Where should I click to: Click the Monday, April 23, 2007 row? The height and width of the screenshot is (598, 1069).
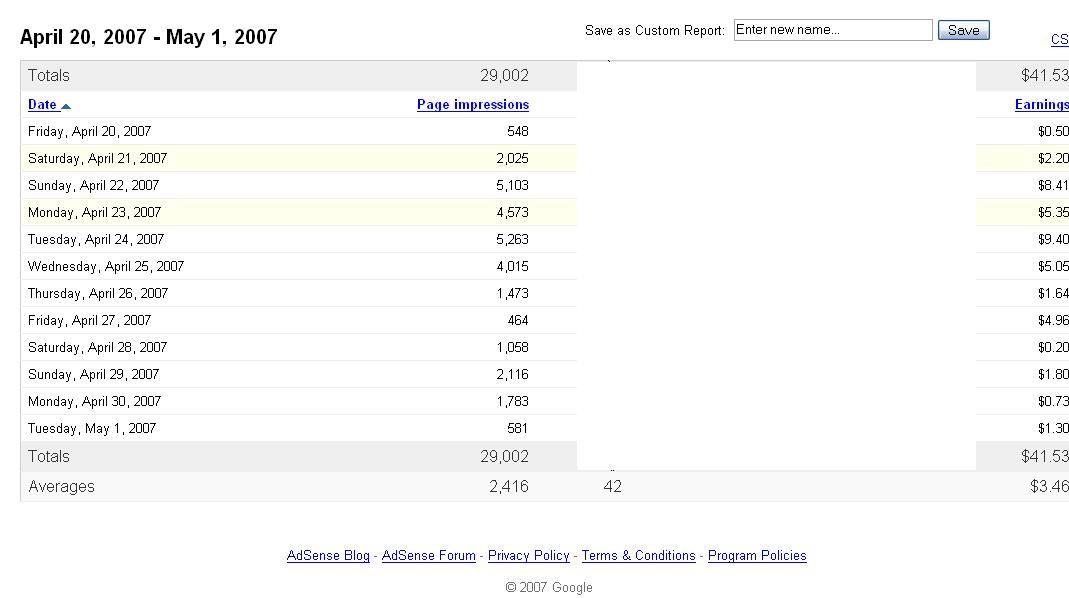coord(299,212)
